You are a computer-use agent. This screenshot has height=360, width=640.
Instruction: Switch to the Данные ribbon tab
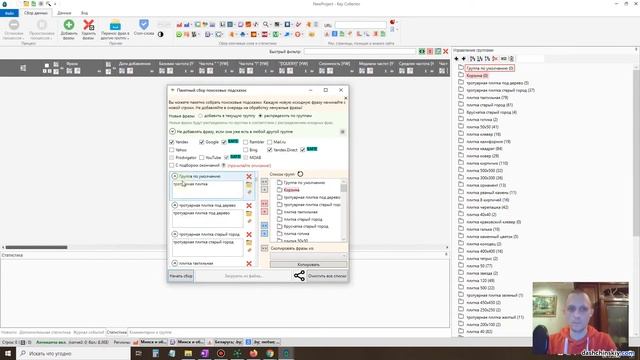64,13
